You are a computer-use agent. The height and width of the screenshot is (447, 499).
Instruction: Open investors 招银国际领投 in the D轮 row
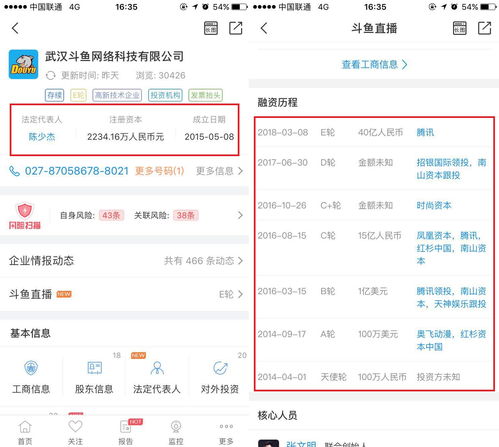click(x=442, y=162)
